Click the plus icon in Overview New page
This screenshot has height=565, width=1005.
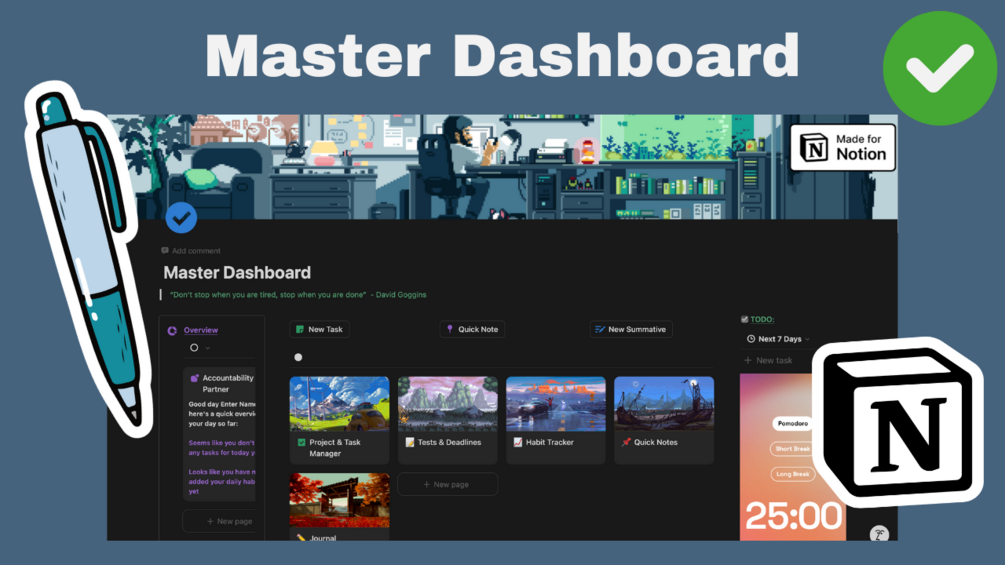(x=210, y=521)
